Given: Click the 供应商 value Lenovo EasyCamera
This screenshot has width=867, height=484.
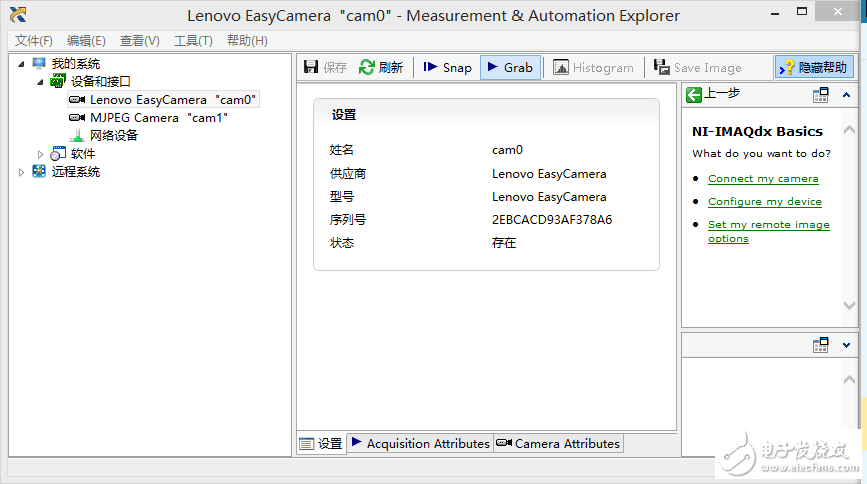Looking at the screenshot, I should click(549, 174).
